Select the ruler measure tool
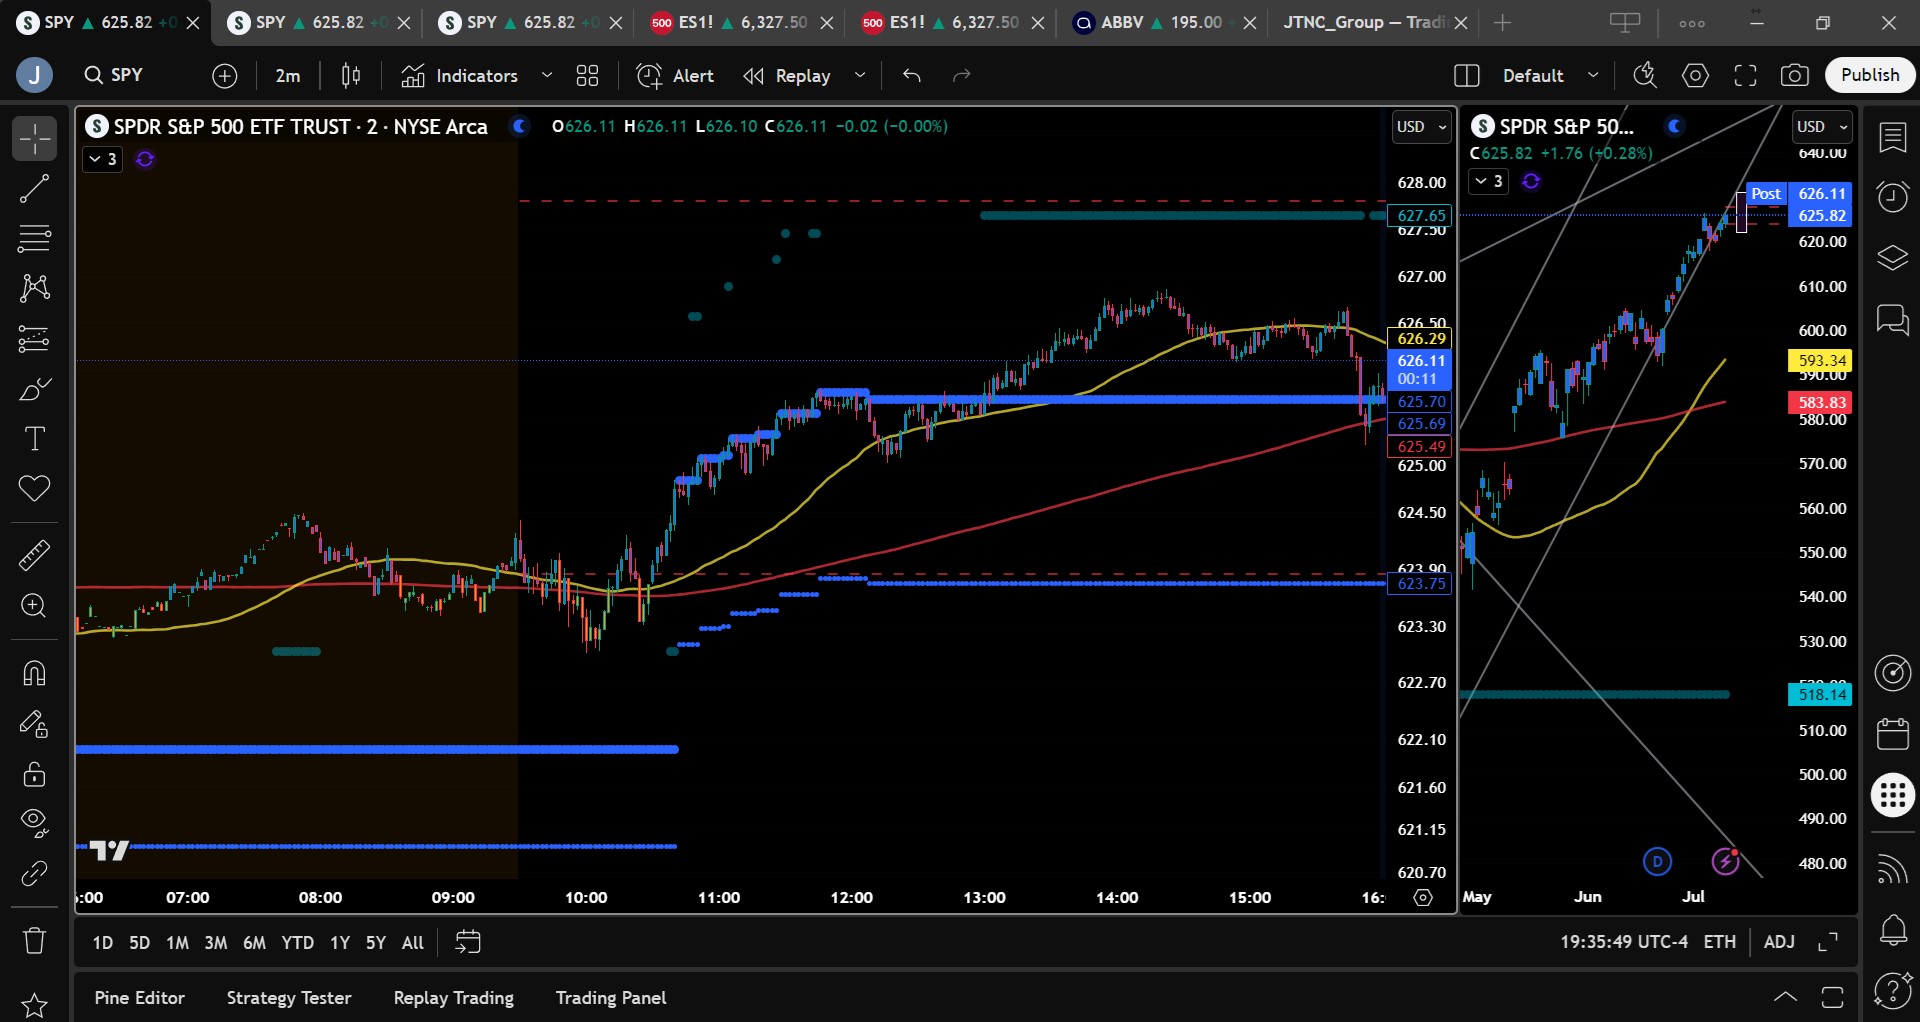This screenshot has width=1920, height=1022. coord(34,555)
